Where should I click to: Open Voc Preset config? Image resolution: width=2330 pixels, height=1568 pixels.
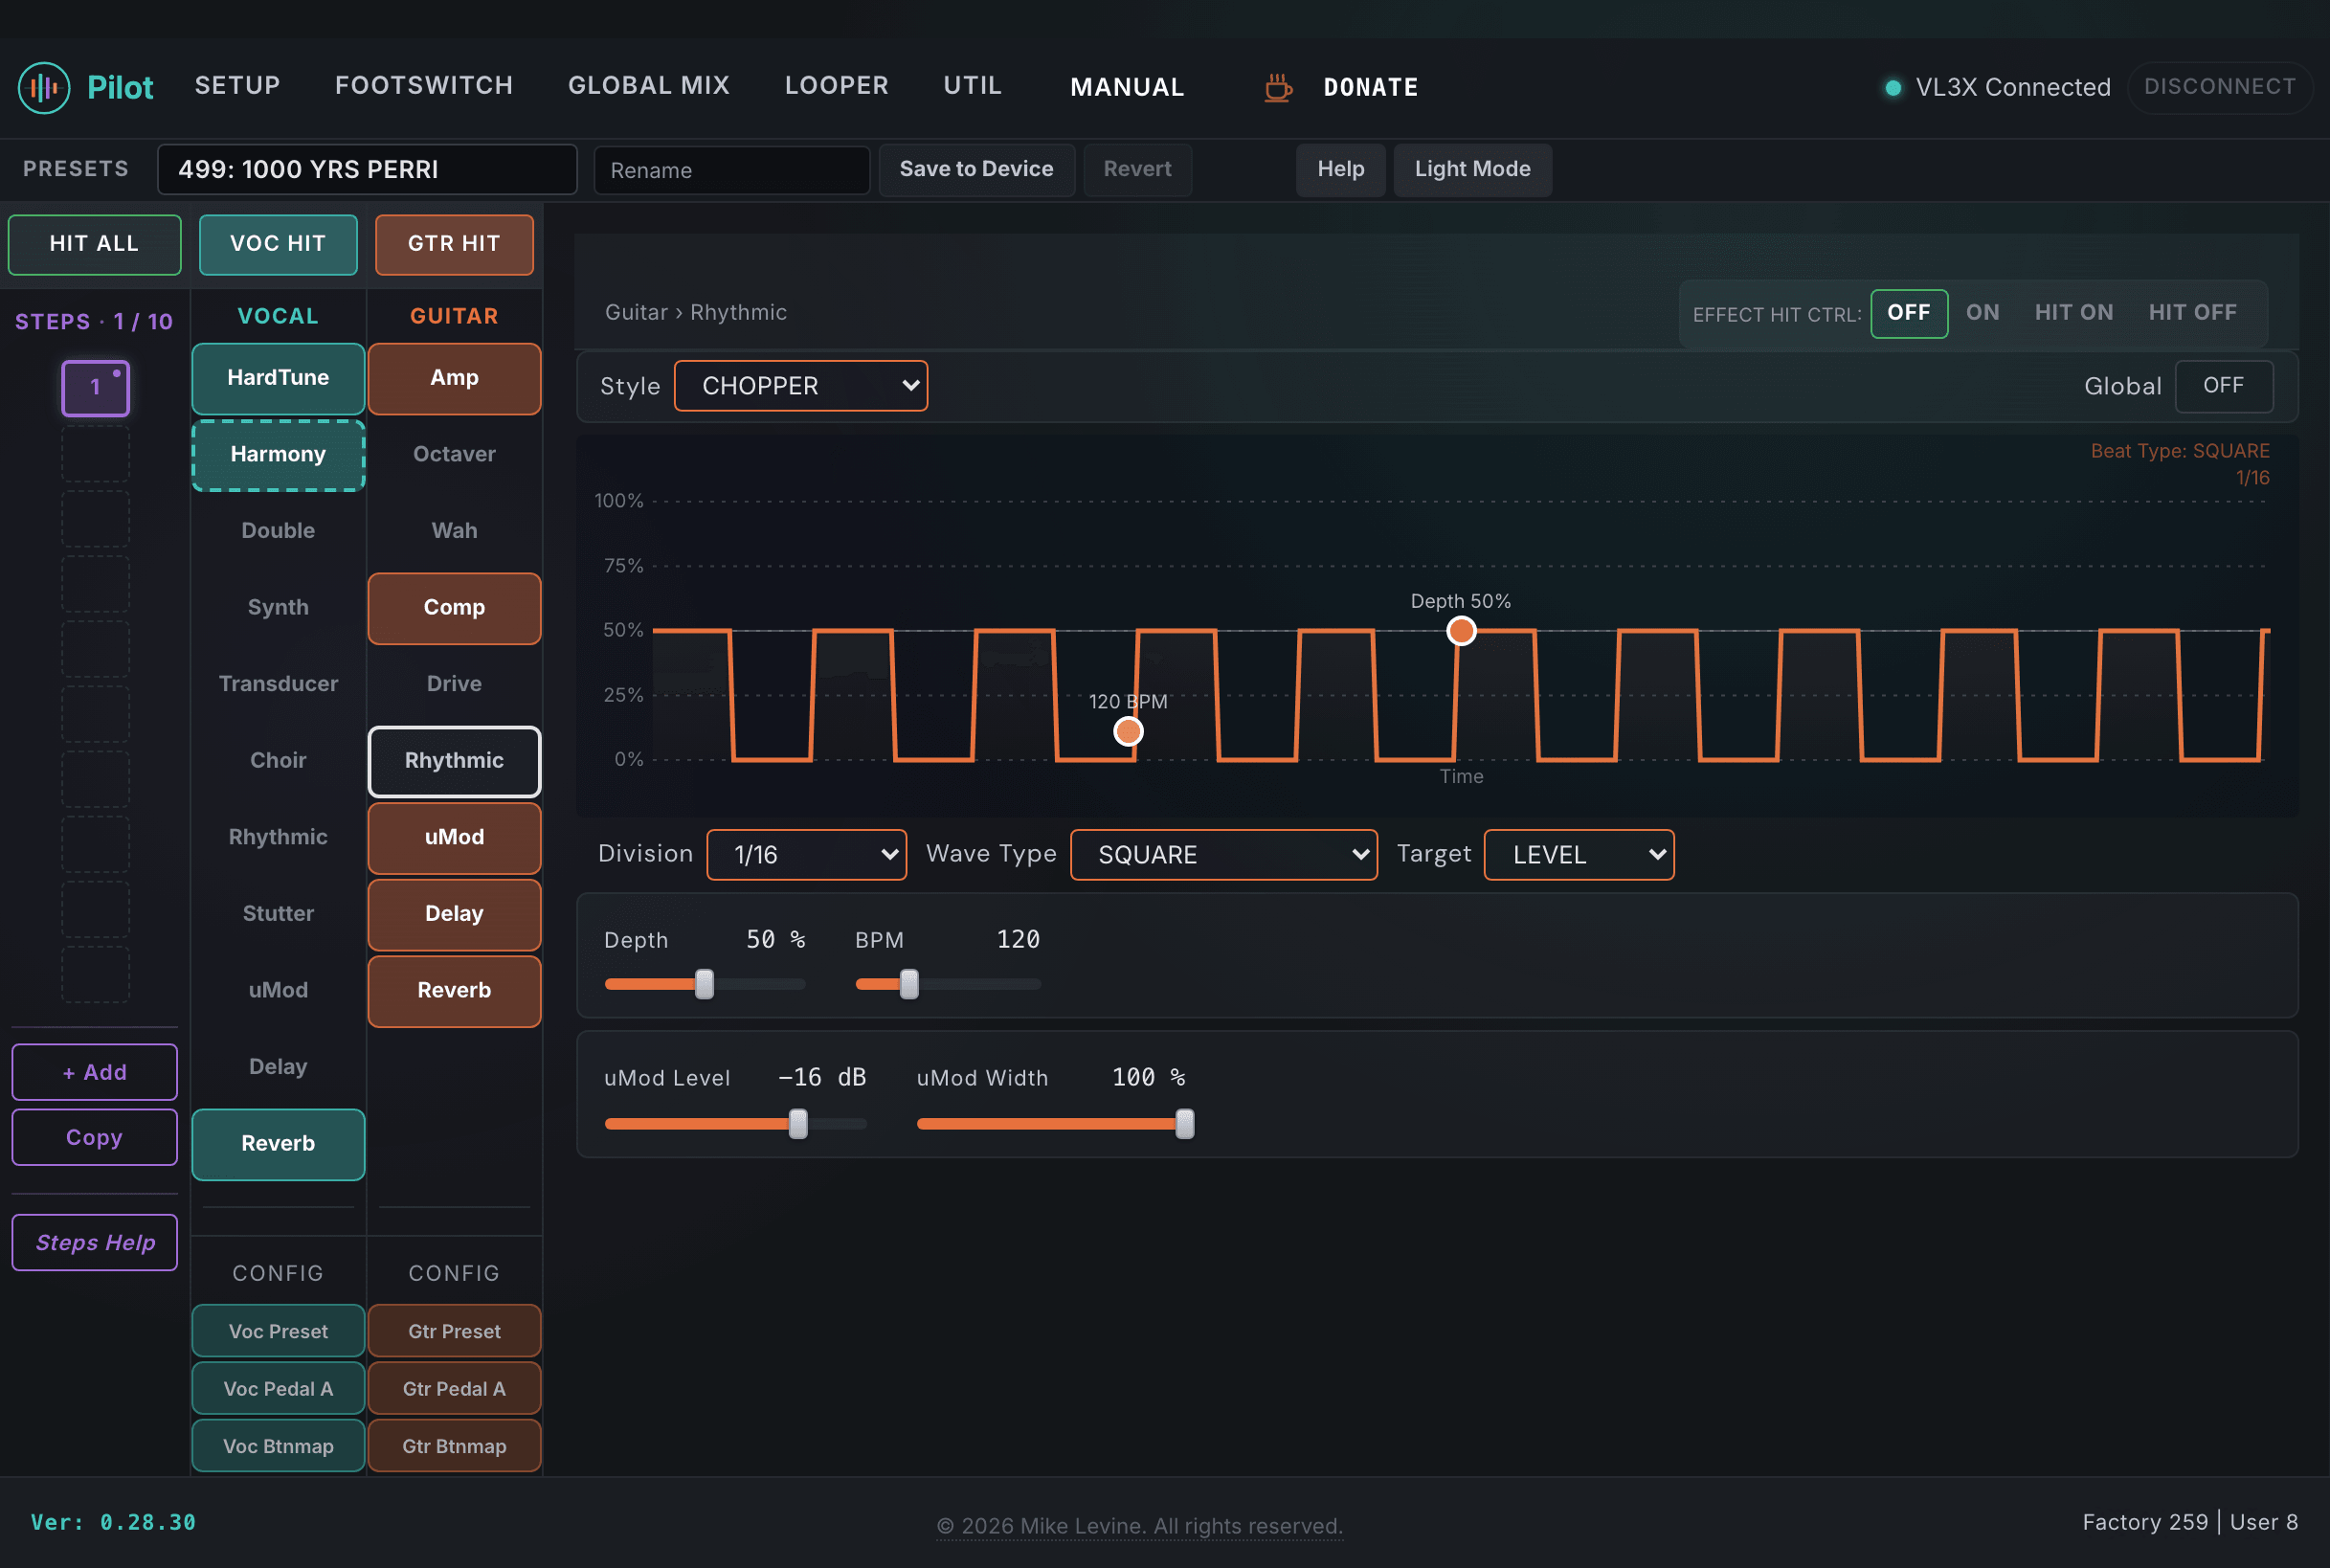coord(278,1332)
